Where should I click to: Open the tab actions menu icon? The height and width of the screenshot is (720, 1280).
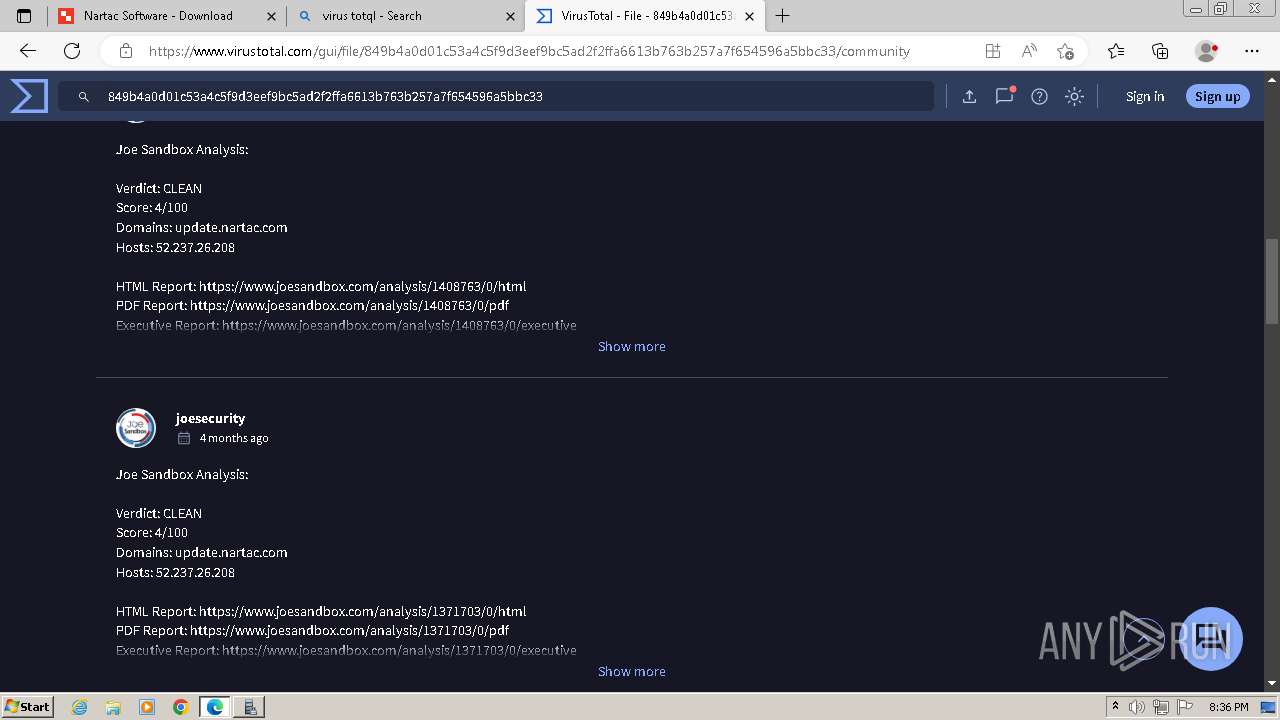coord(24,16)
